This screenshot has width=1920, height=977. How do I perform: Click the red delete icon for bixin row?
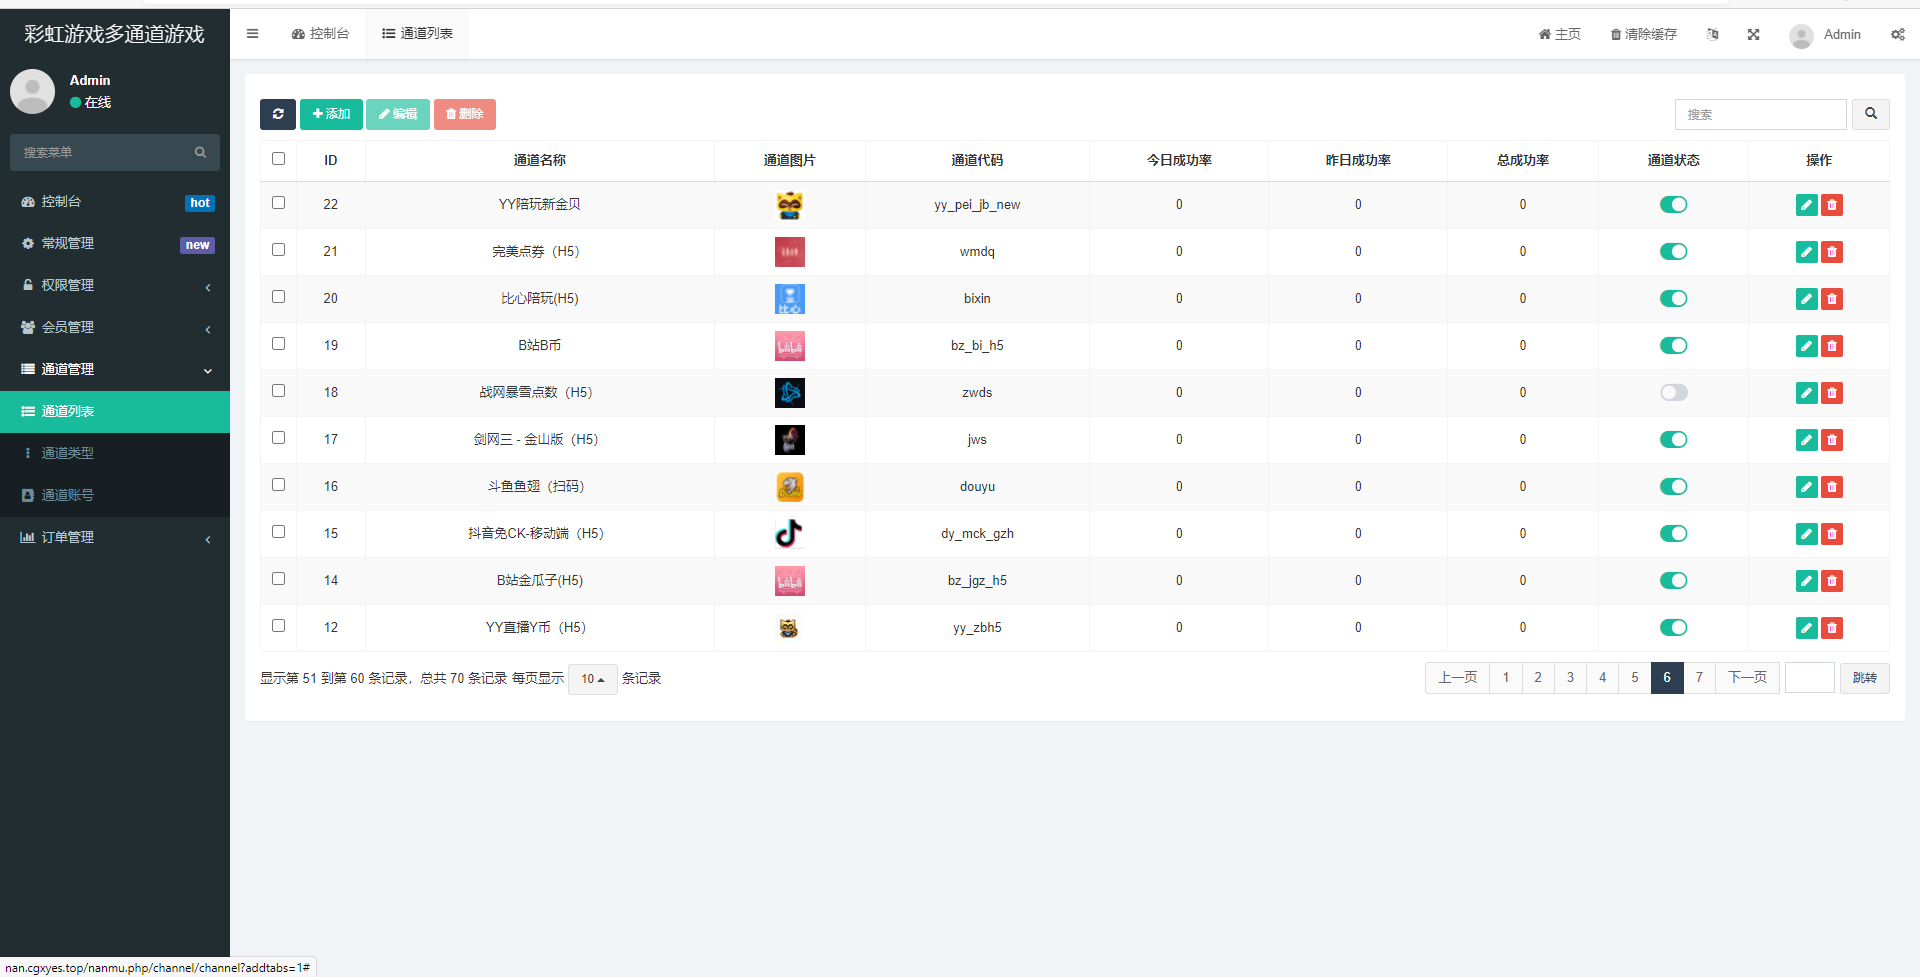(x=1832, y=299)
